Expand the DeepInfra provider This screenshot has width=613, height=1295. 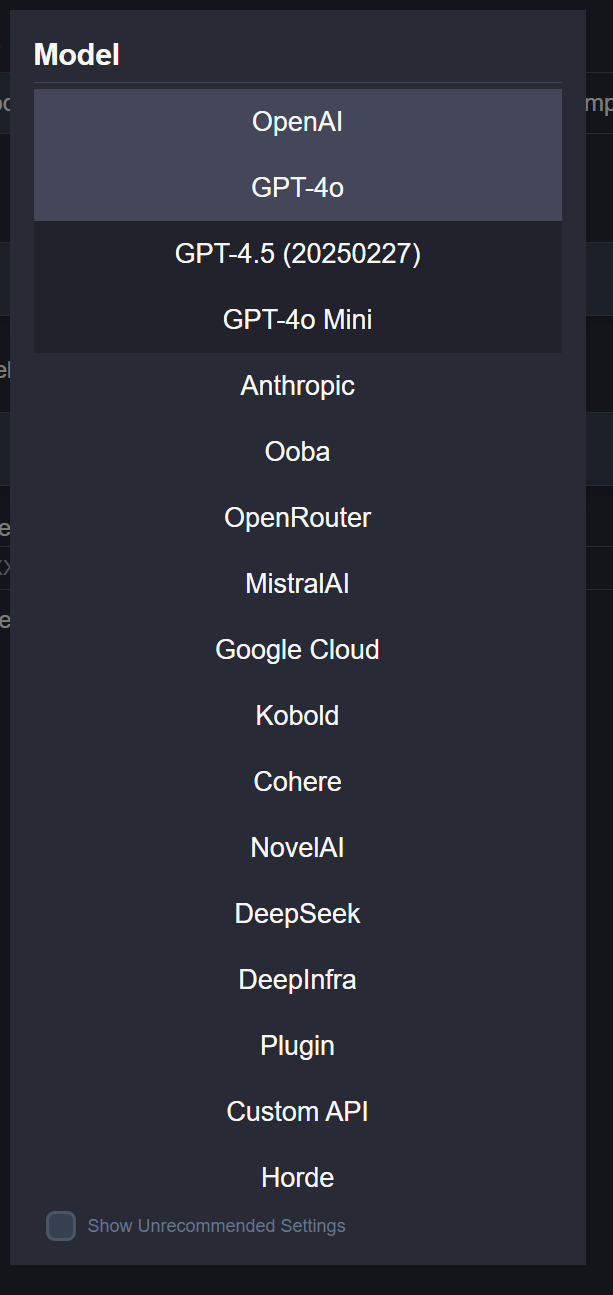click(297, 980)
